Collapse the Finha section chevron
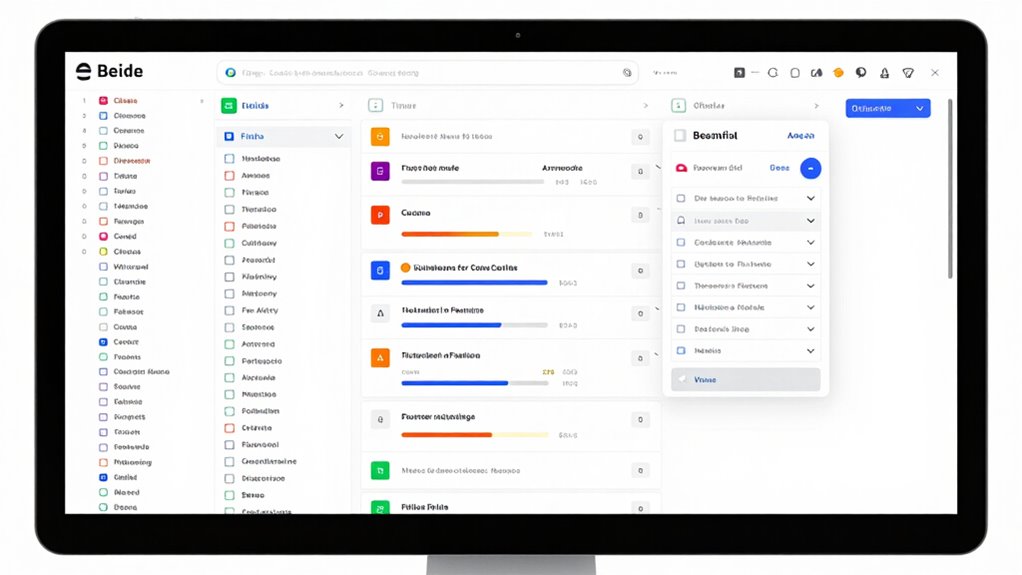1022x575 pixels. (x=339, y=136)
